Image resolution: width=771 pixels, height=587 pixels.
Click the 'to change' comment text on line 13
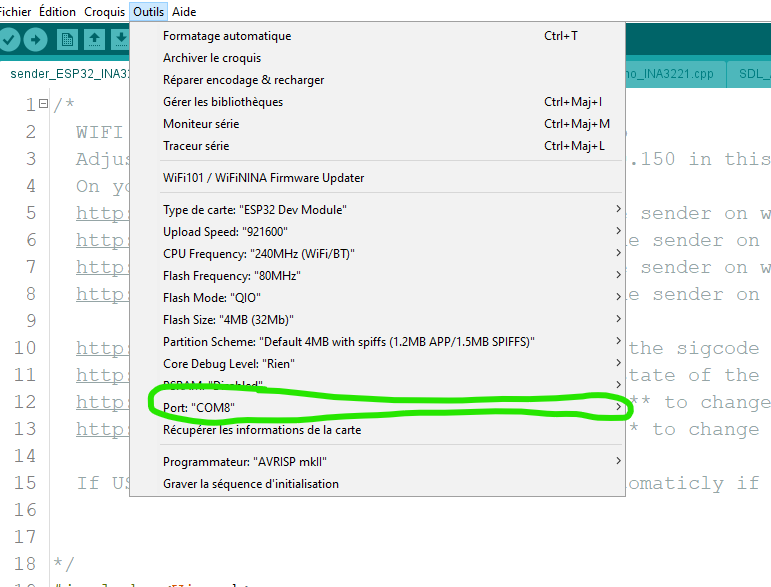pyautogui.click(x=706, y=429)
